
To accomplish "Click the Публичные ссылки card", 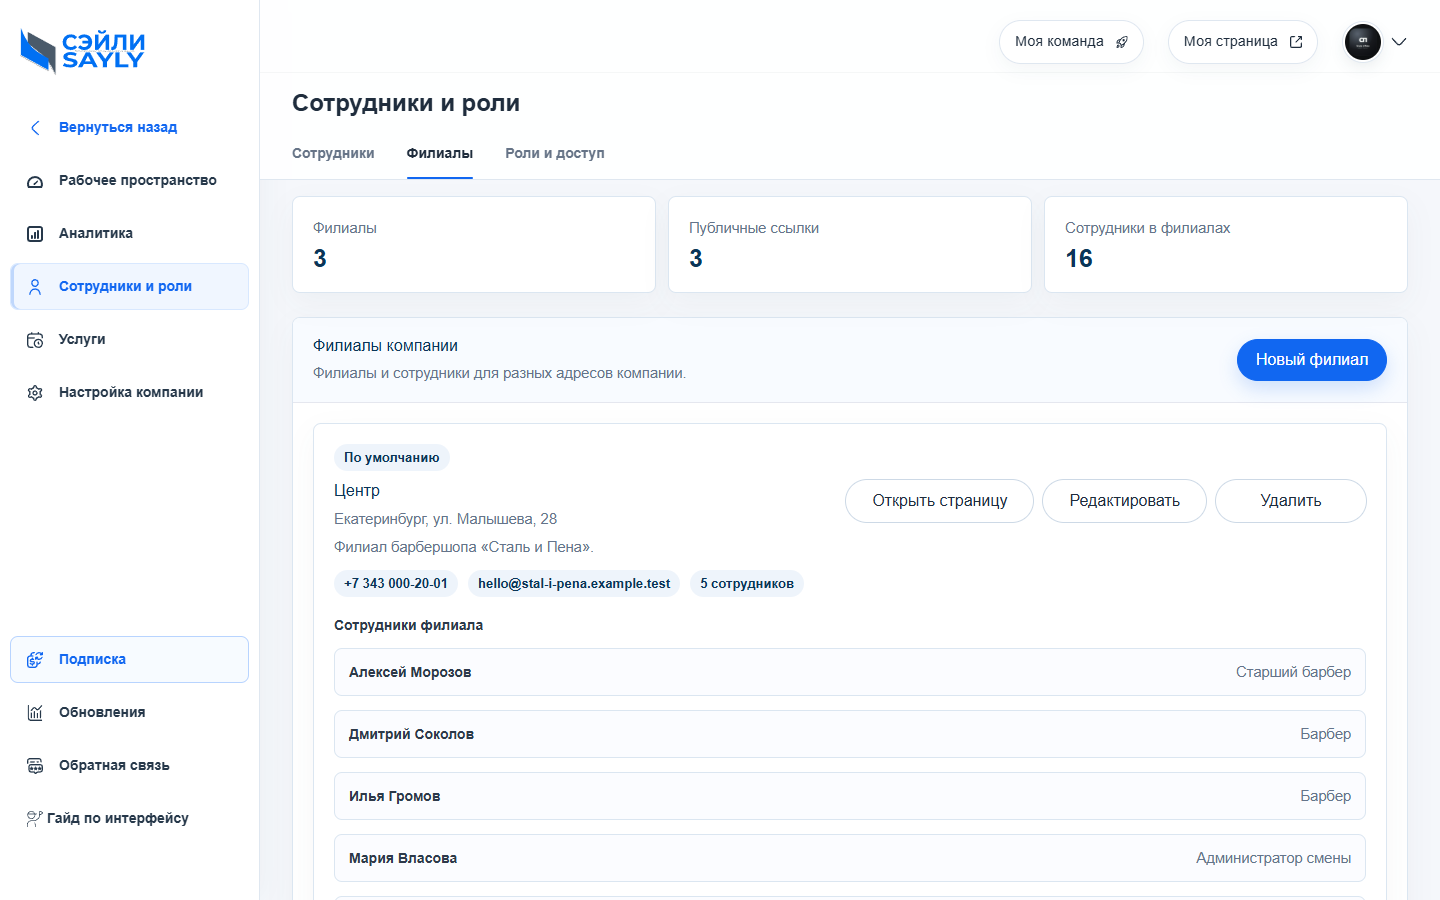I will coord(850,245).
